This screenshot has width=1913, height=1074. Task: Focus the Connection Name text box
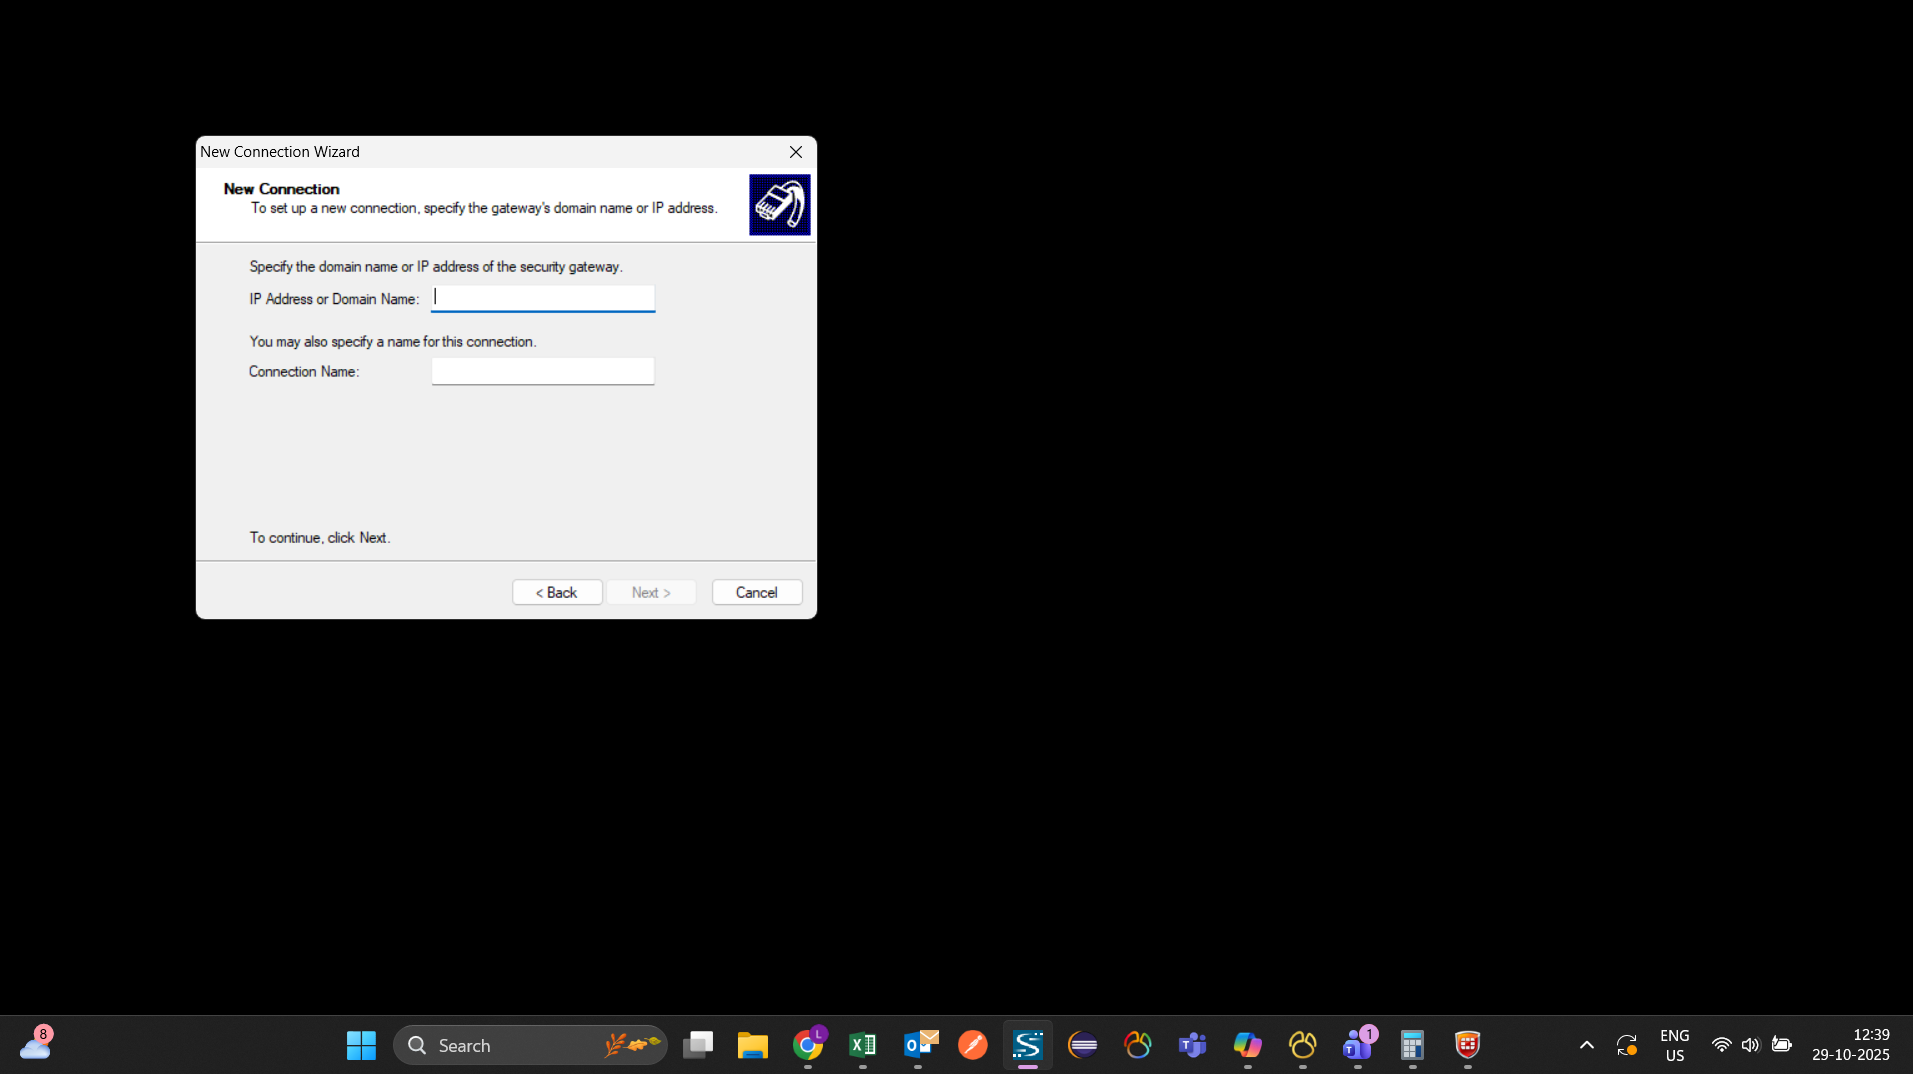(543, 371)
